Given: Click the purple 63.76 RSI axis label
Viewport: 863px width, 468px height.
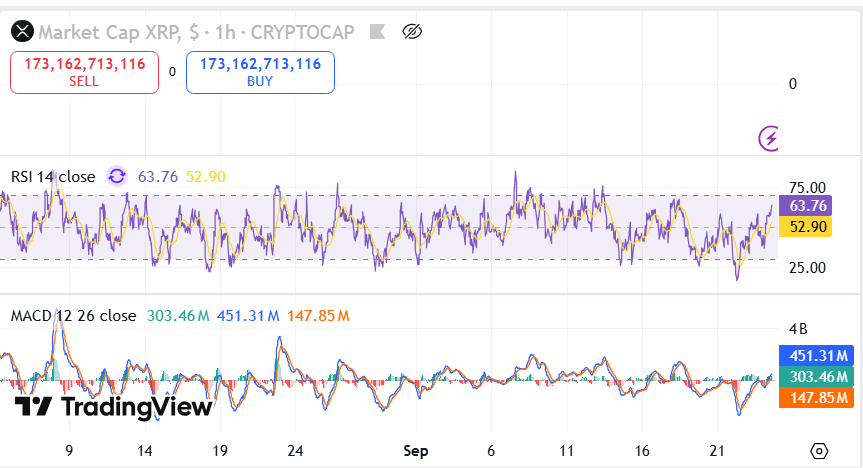Looking at the screenshot, I should tap(806, 206).
